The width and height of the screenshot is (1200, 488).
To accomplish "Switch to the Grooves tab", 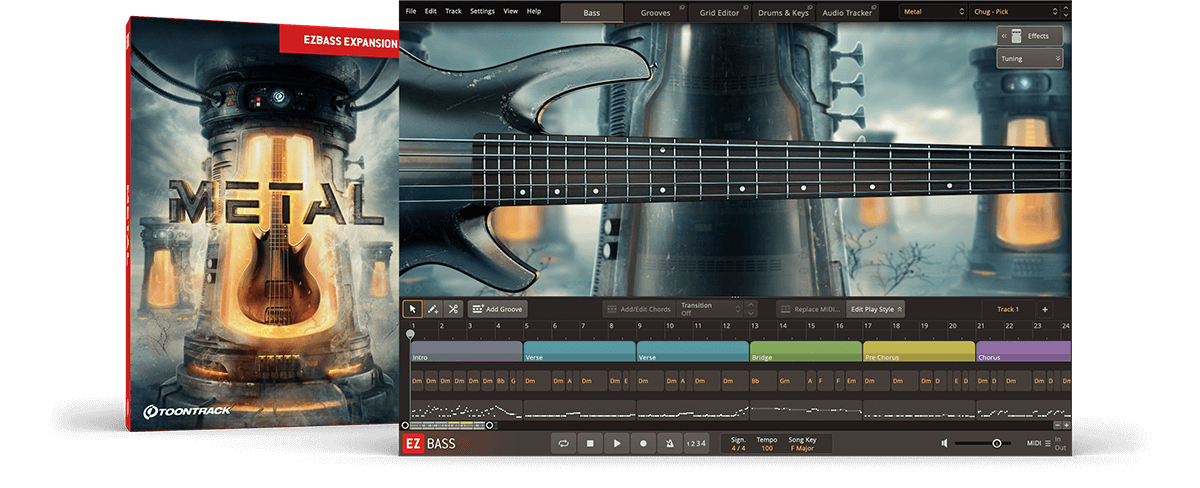I will (656, 12).
